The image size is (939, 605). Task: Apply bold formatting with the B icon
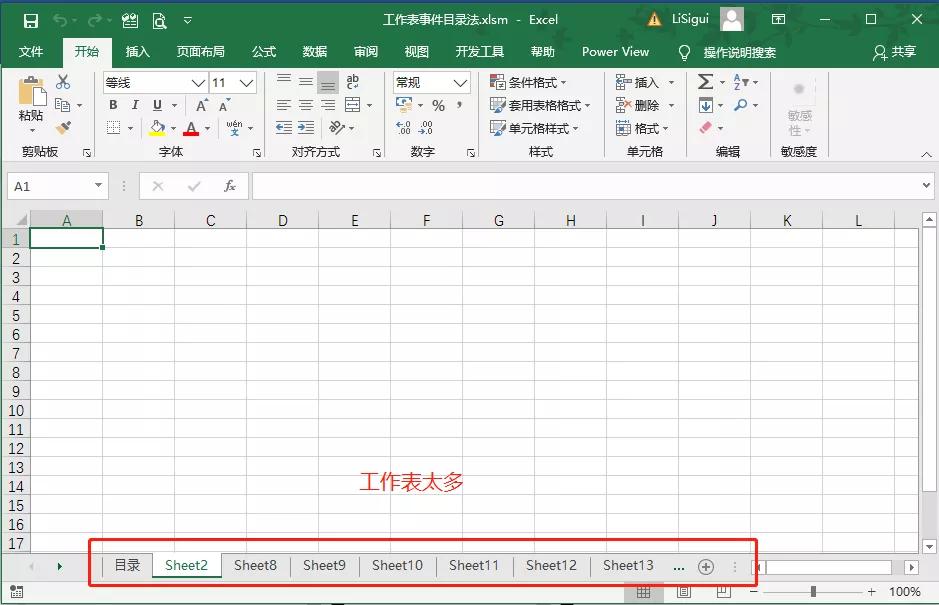(x=113, y=104)
